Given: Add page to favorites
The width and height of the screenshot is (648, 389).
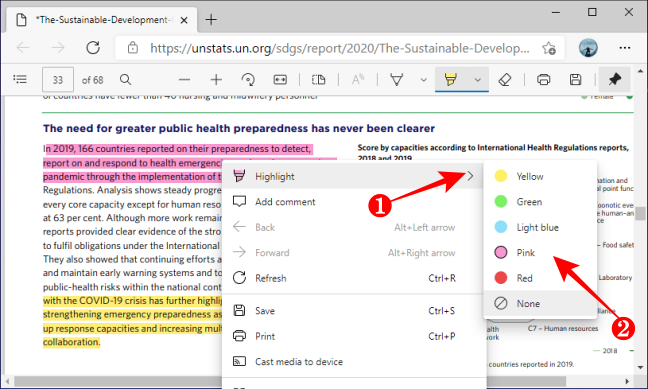Looking at the screenshot, I should 549,48.
